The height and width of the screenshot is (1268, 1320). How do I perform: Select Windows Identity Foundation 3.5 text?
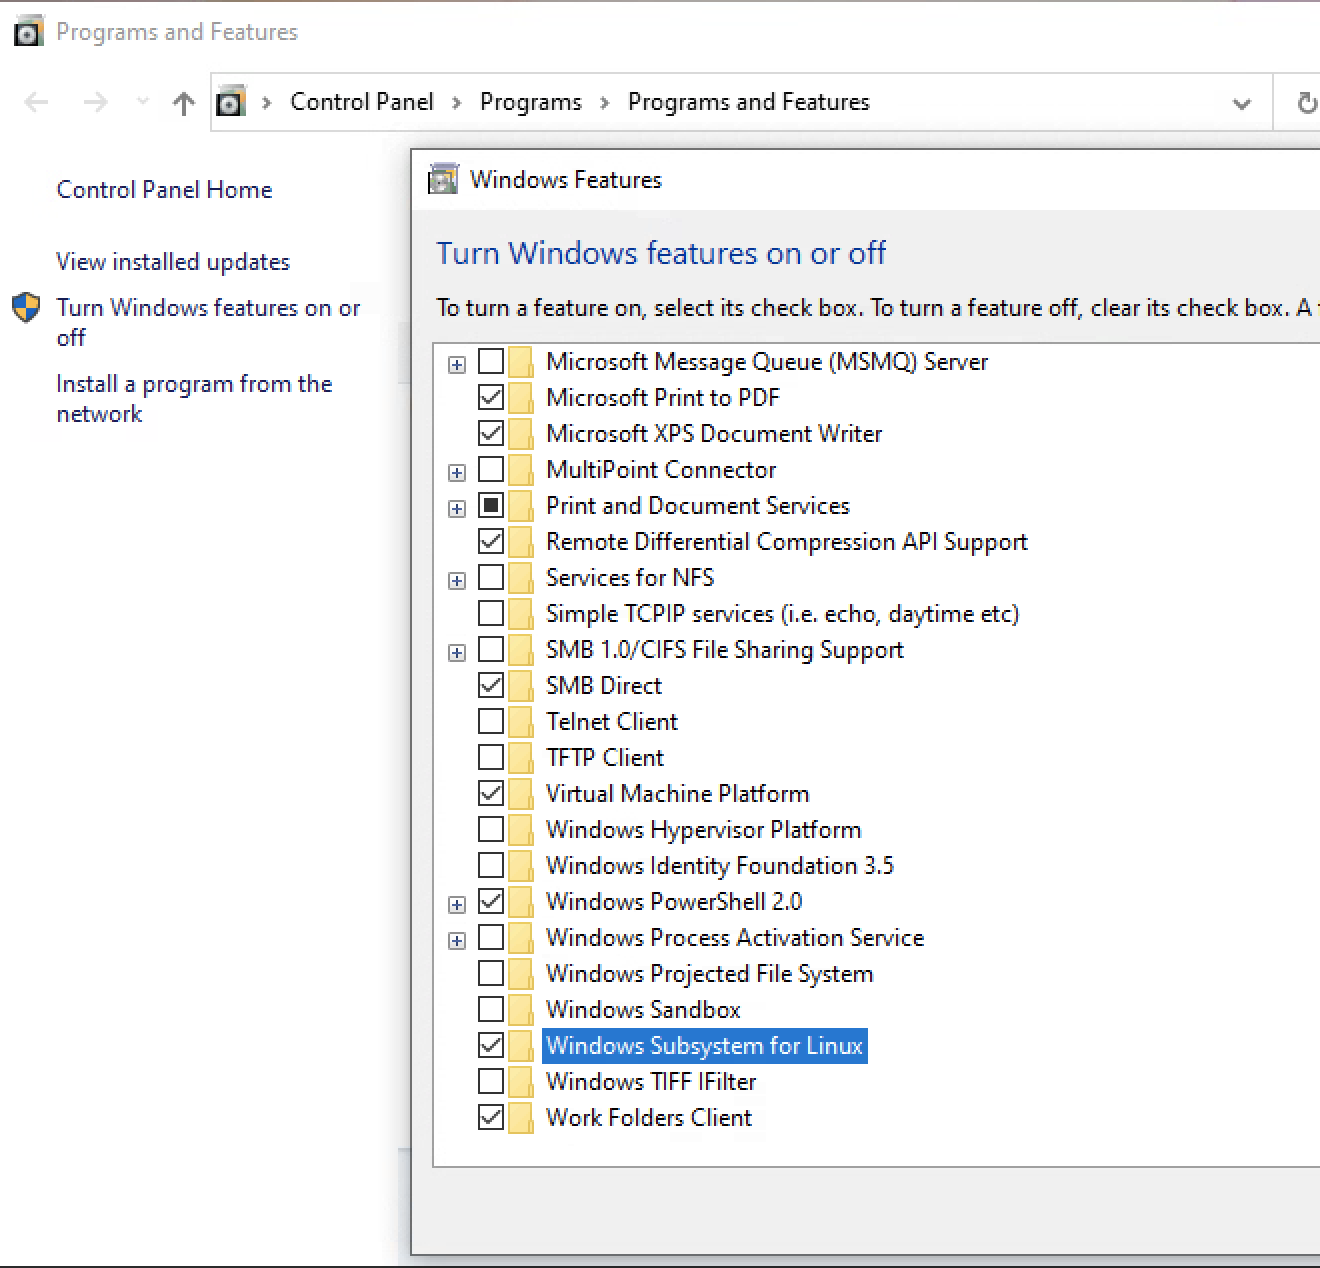coord(720,866)
